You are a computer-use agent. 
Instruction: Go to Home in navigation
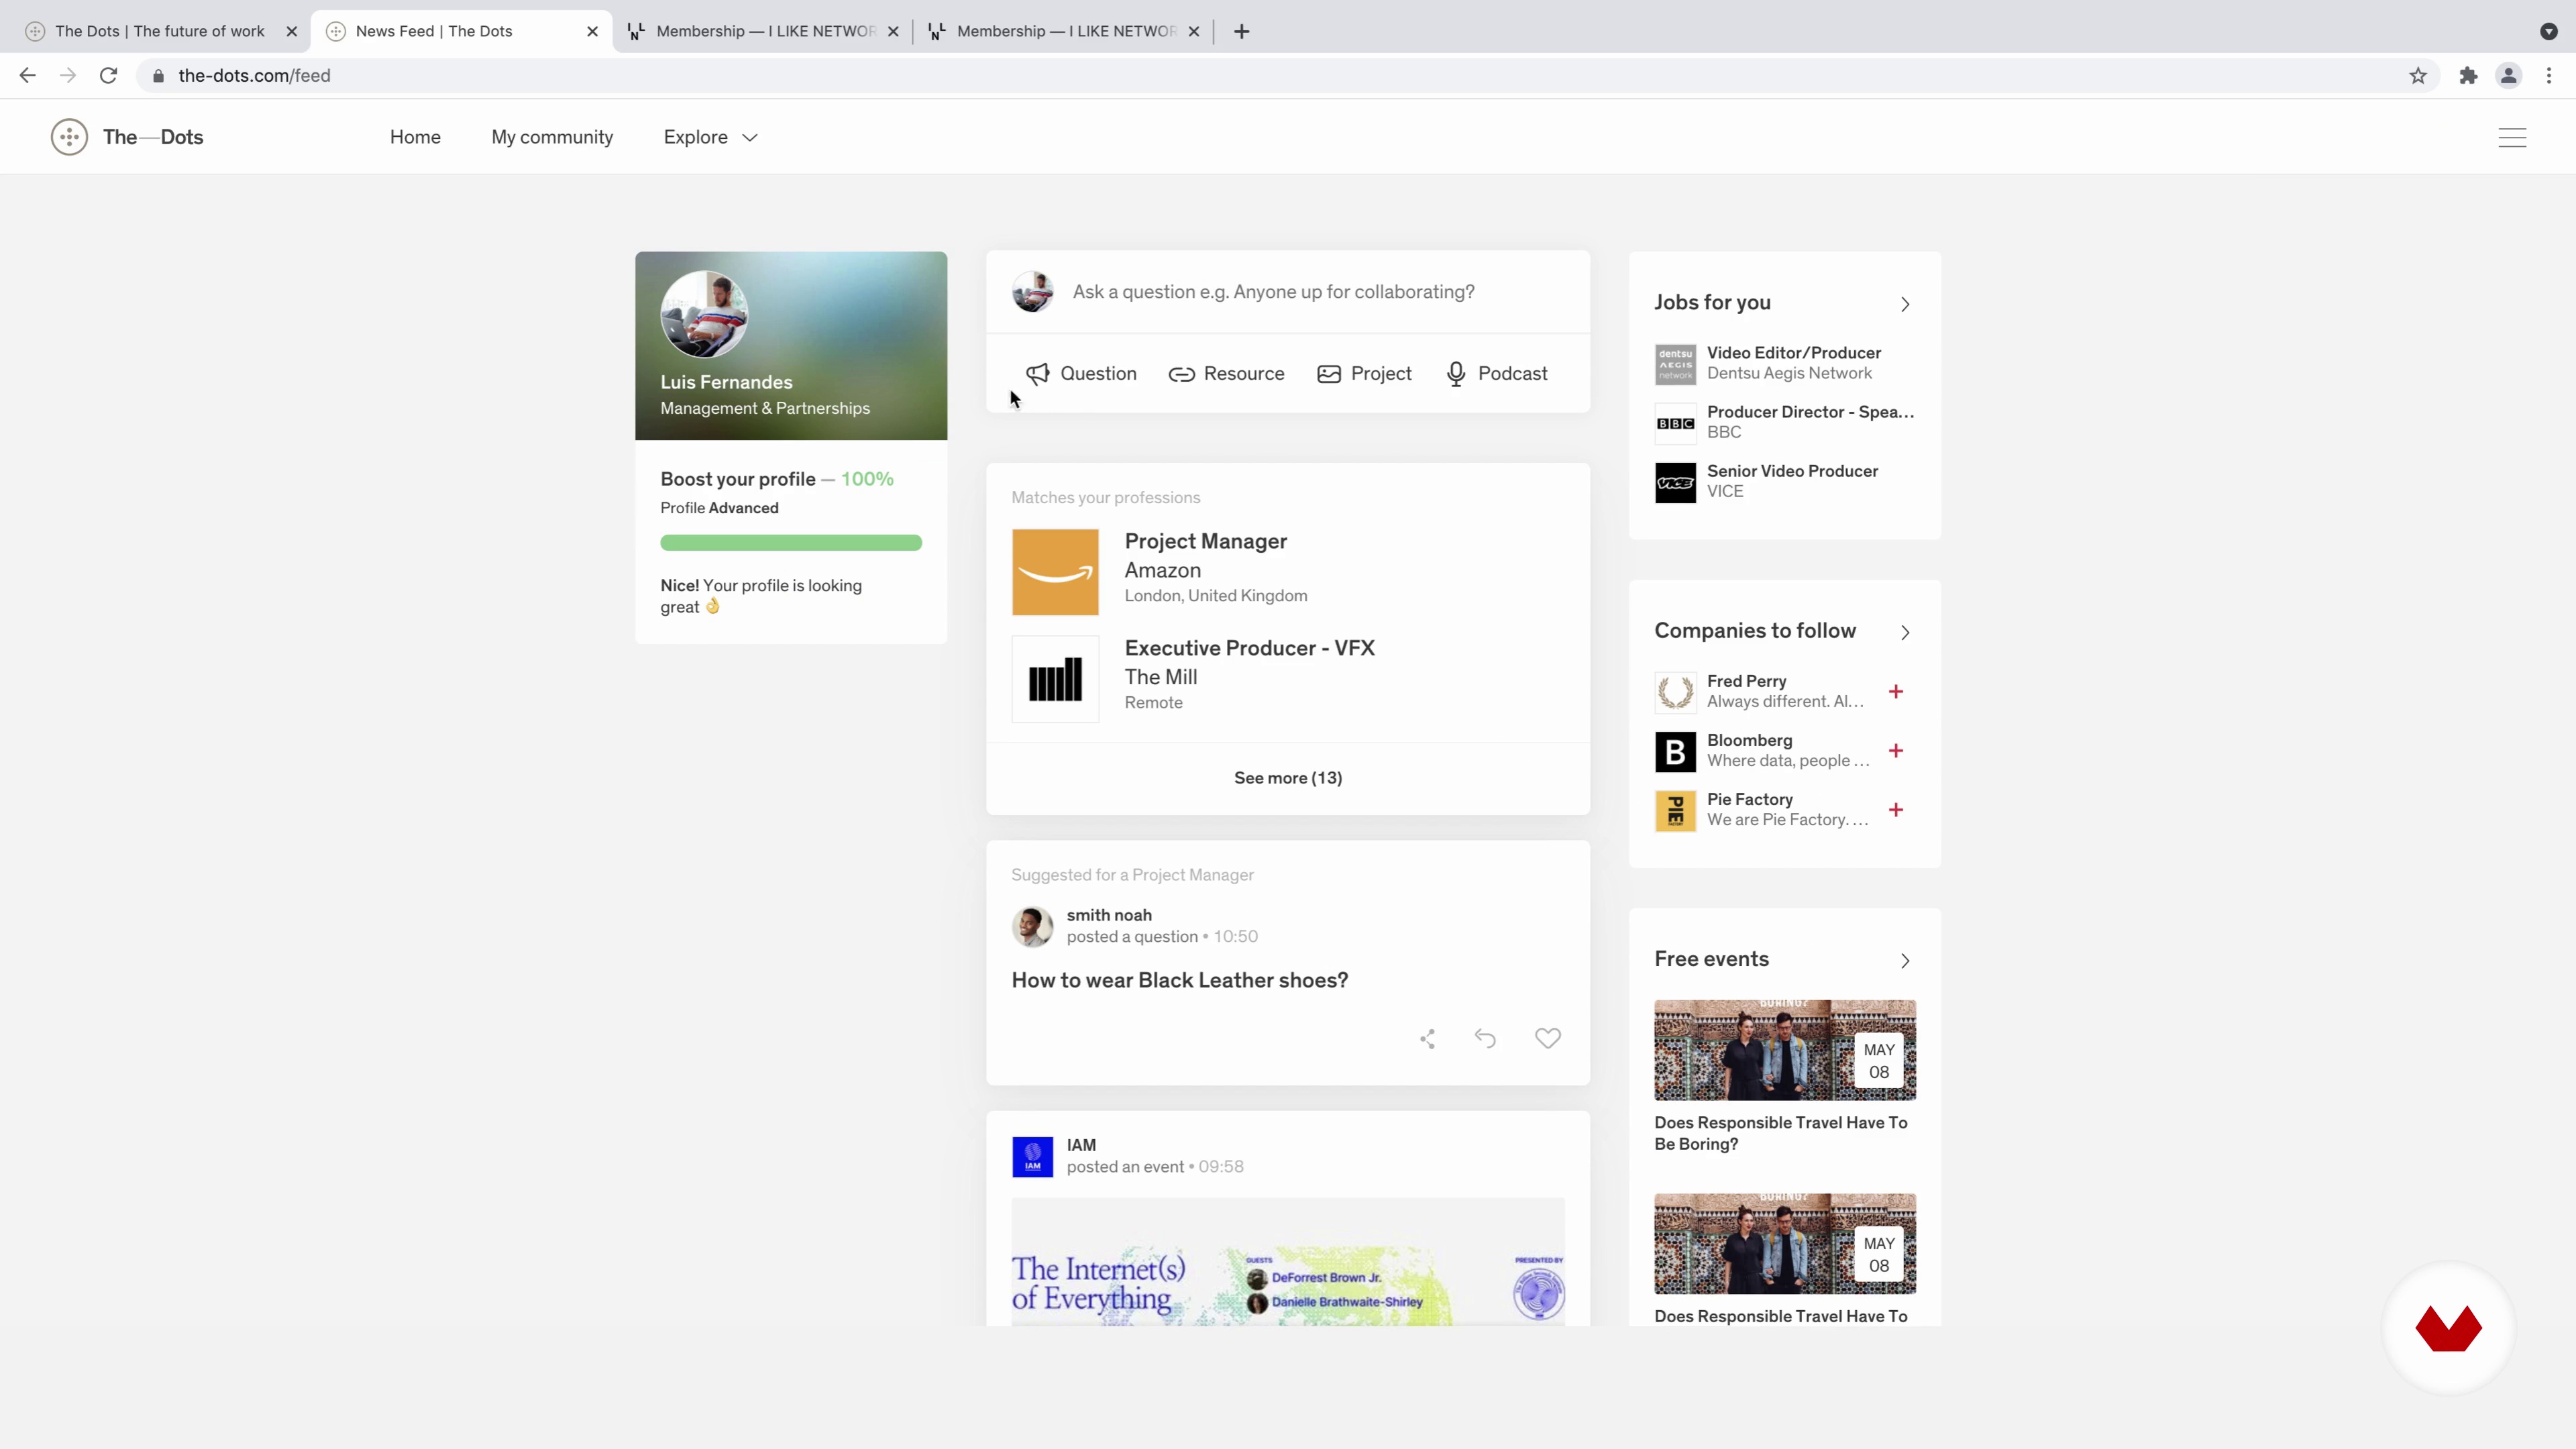click(x=415, y=137)
